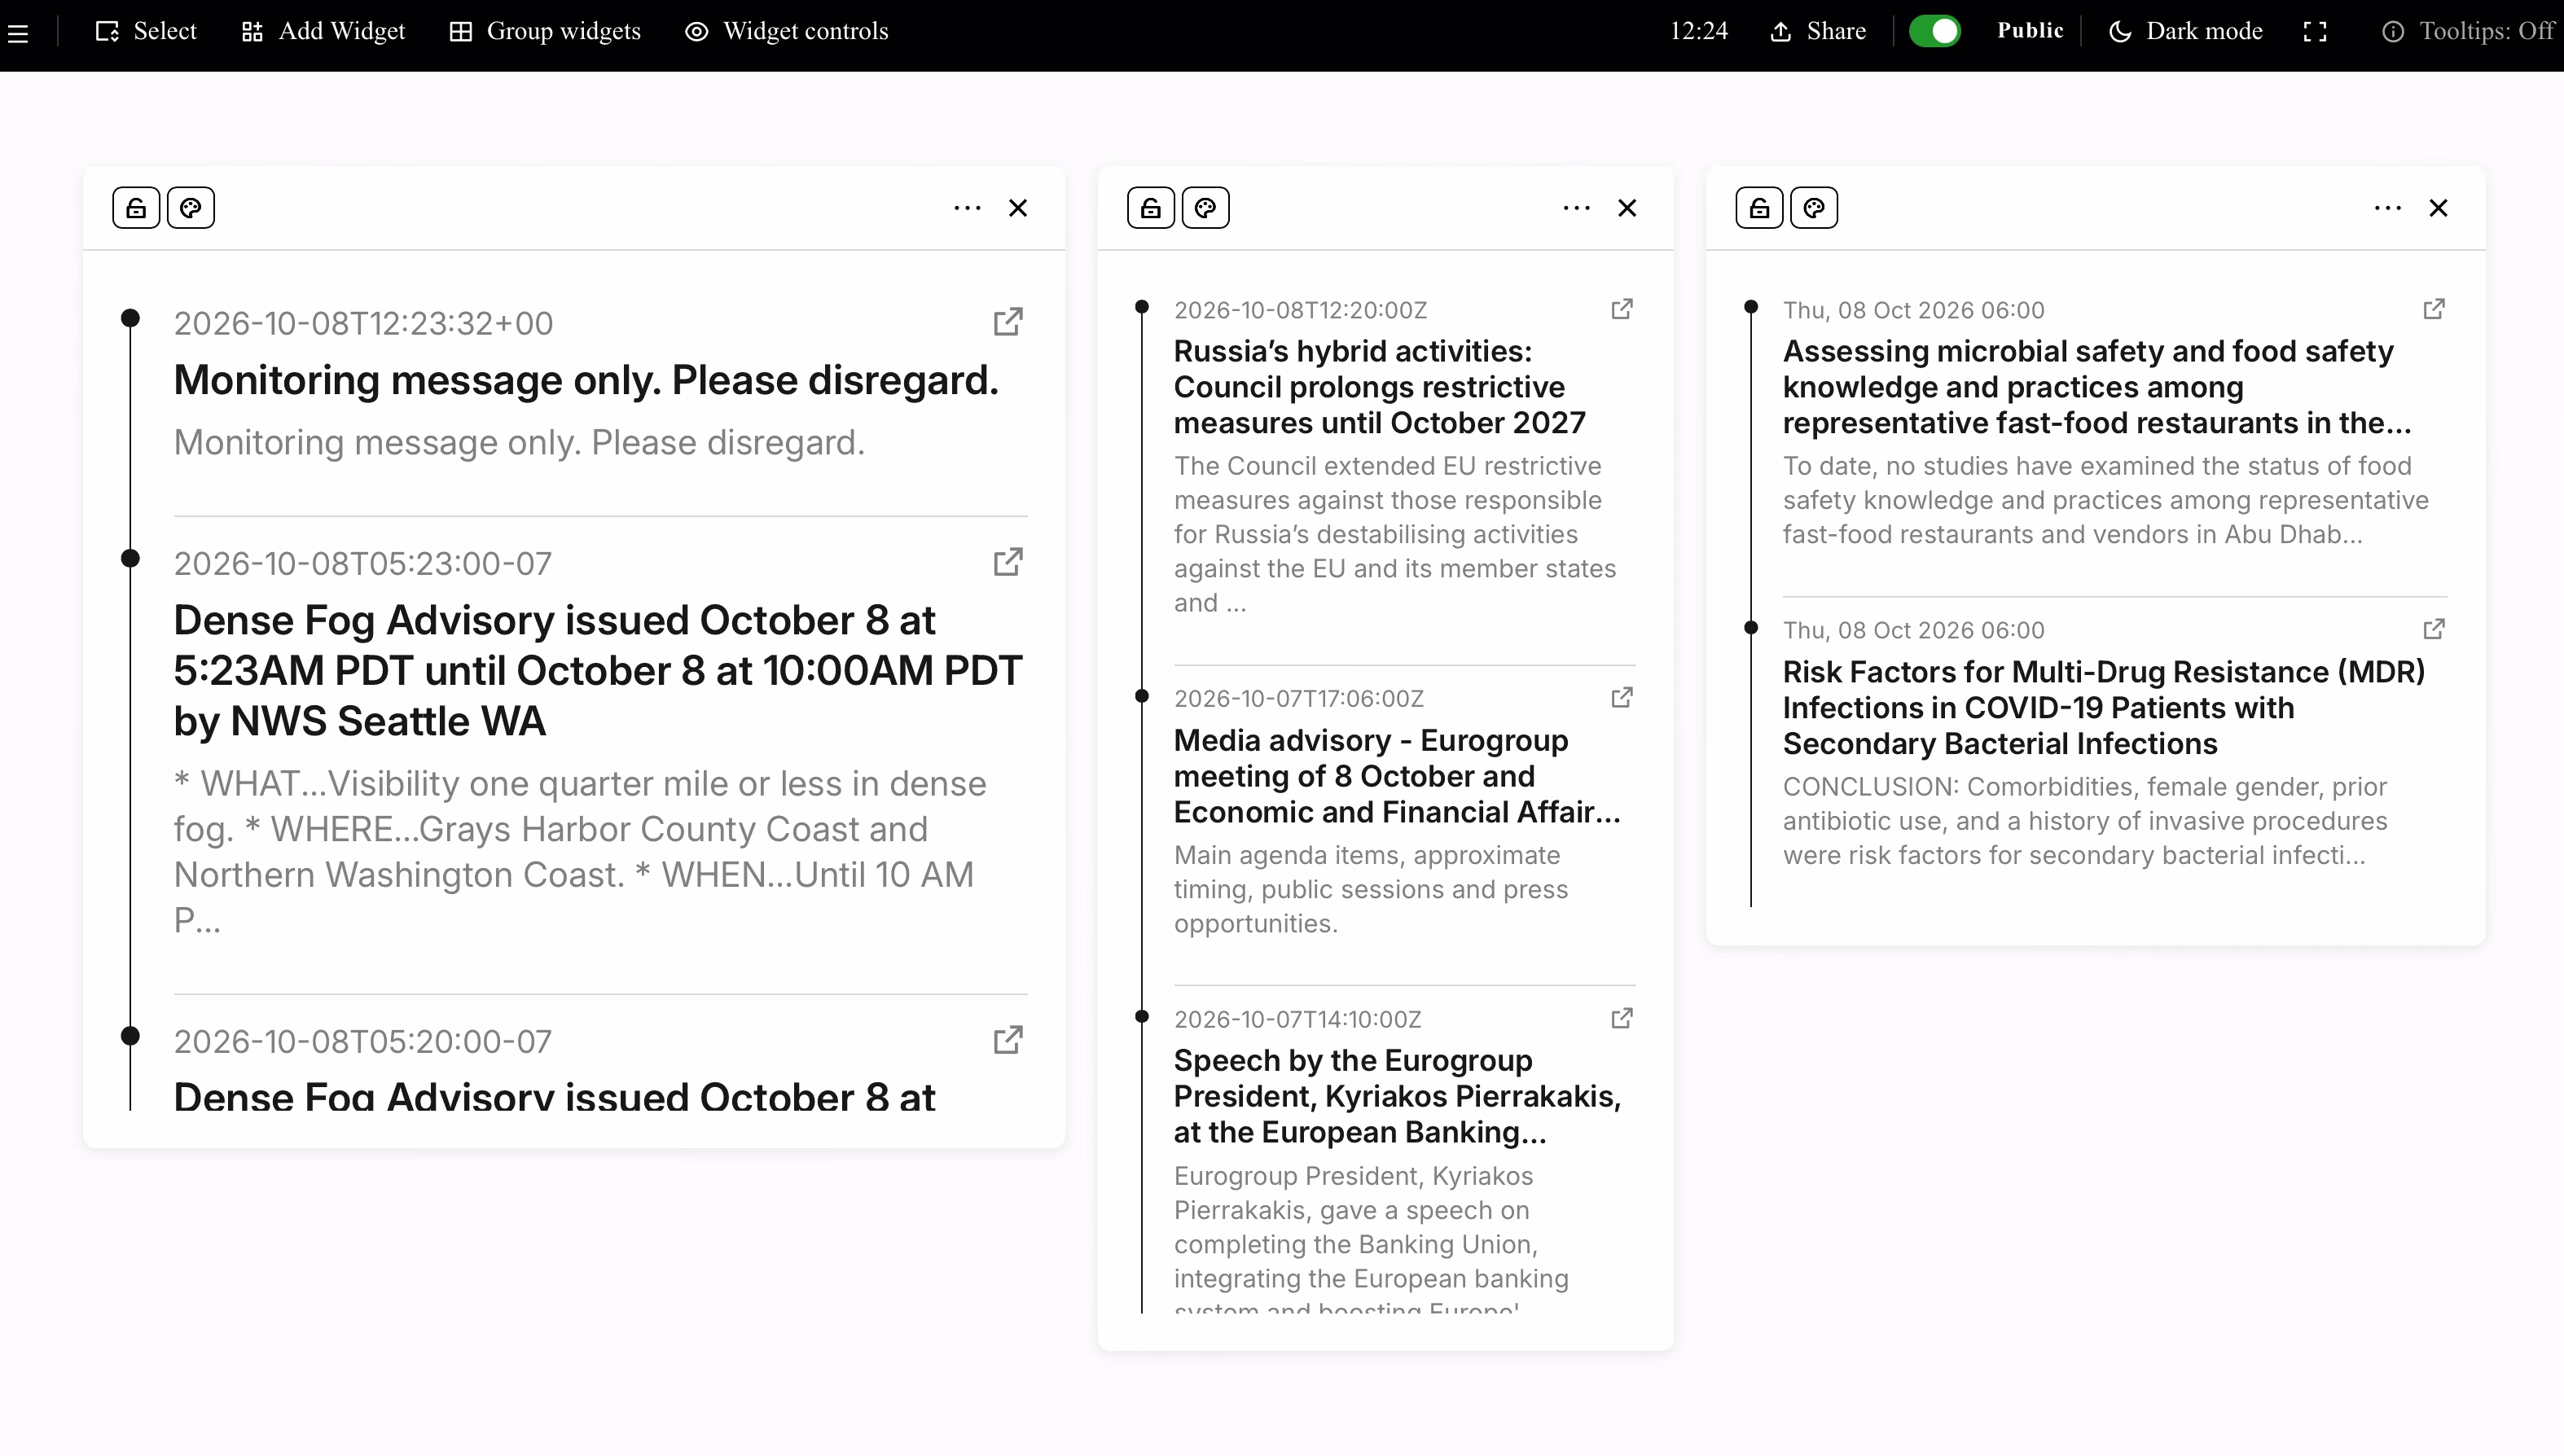Click the 'CONCLUSION: Comorbidities' summary text
Image resolution: width=2564 pixels, height=1456 pixels.
tap(2085, 821)
